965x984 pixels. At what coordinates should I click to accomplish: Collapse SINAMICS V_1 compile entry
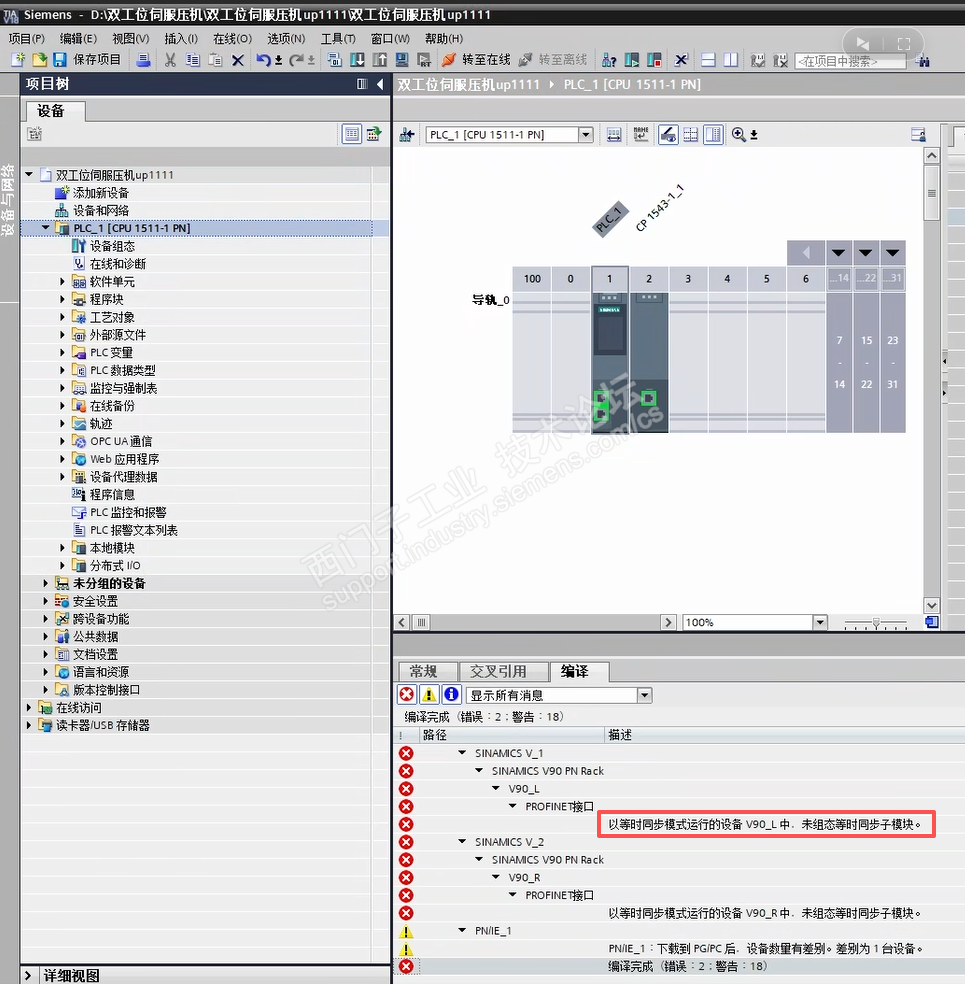pyautogui.click(x=462, y=752)
